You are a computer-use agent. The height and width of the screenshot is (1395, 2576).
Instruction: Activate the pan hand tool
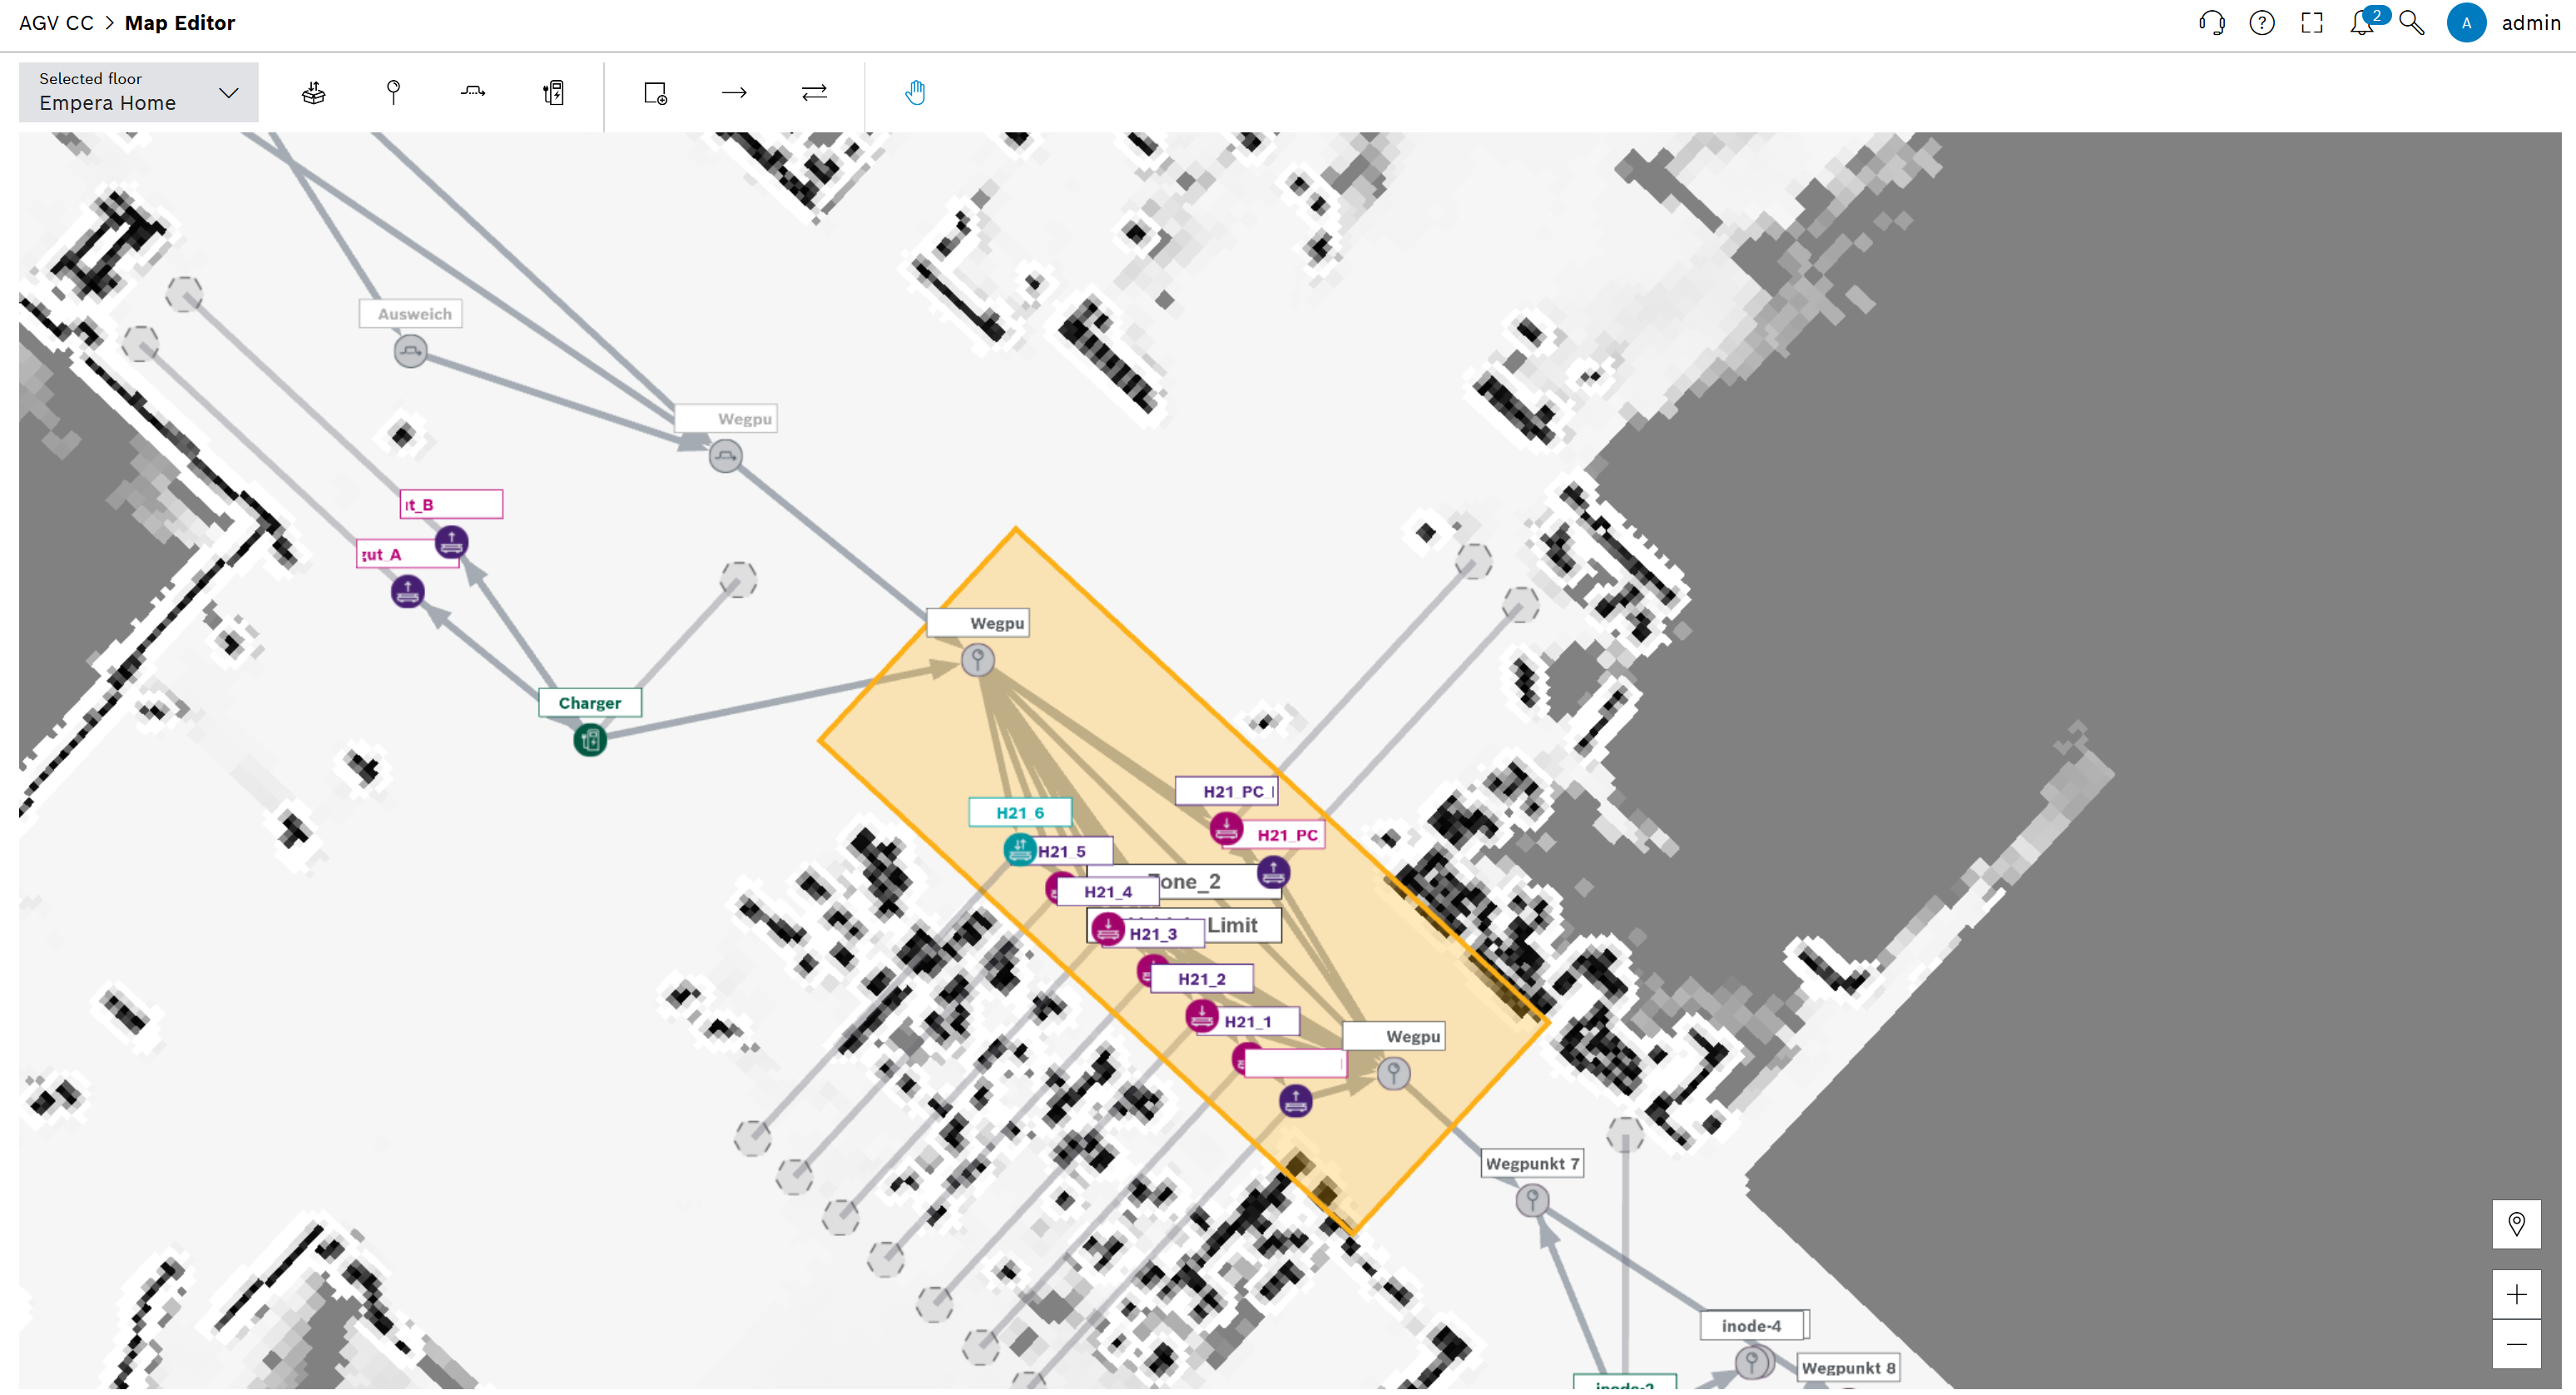[915, 93]
